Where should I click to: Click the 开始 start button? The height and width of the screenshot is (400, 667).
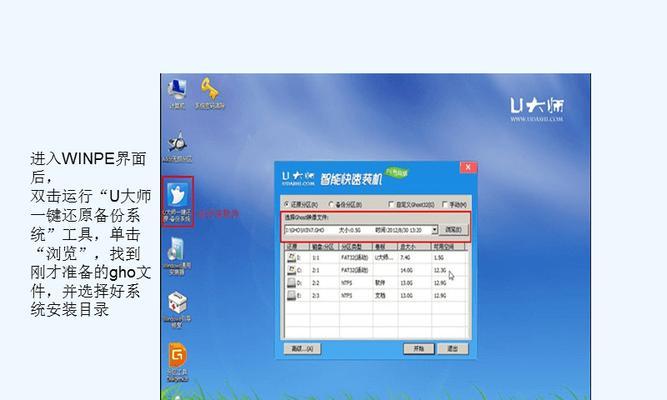pyautogui.click(x=419, y=349)
